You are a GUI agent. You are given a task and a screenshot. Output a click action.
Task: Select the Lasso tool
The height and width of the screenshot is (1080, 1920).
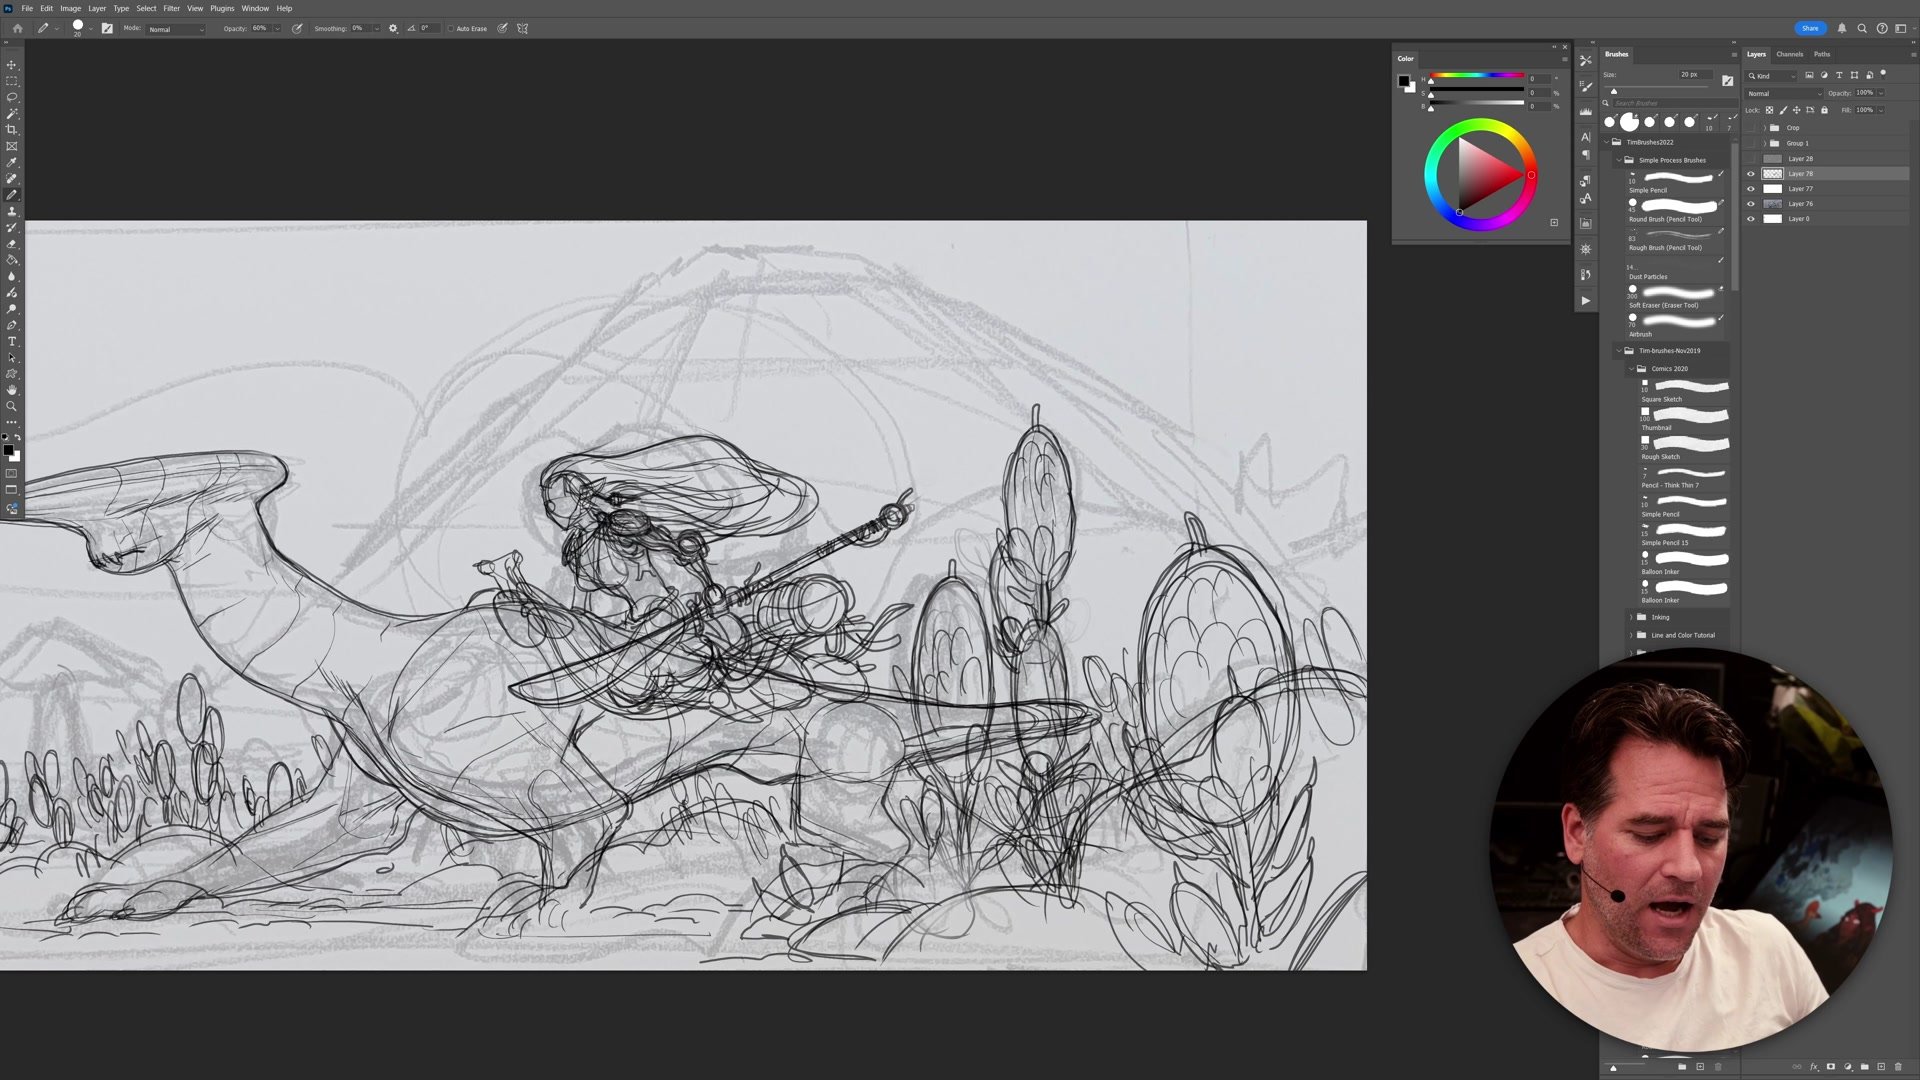tap(12, 97)
